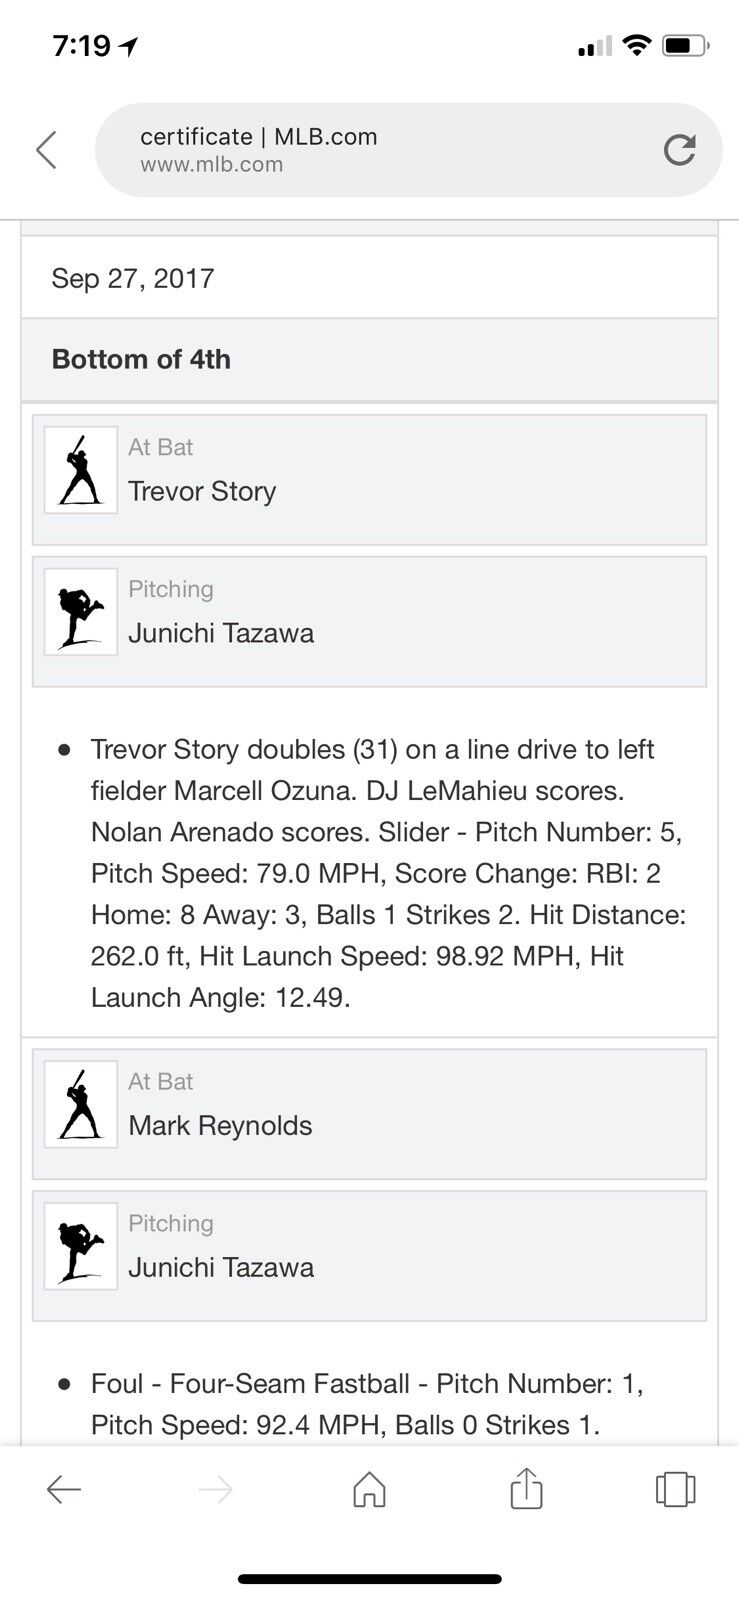Open the home page icon
This screenshot has width=739, height=1600.
pyautogui.click(x=369, y=1489)
